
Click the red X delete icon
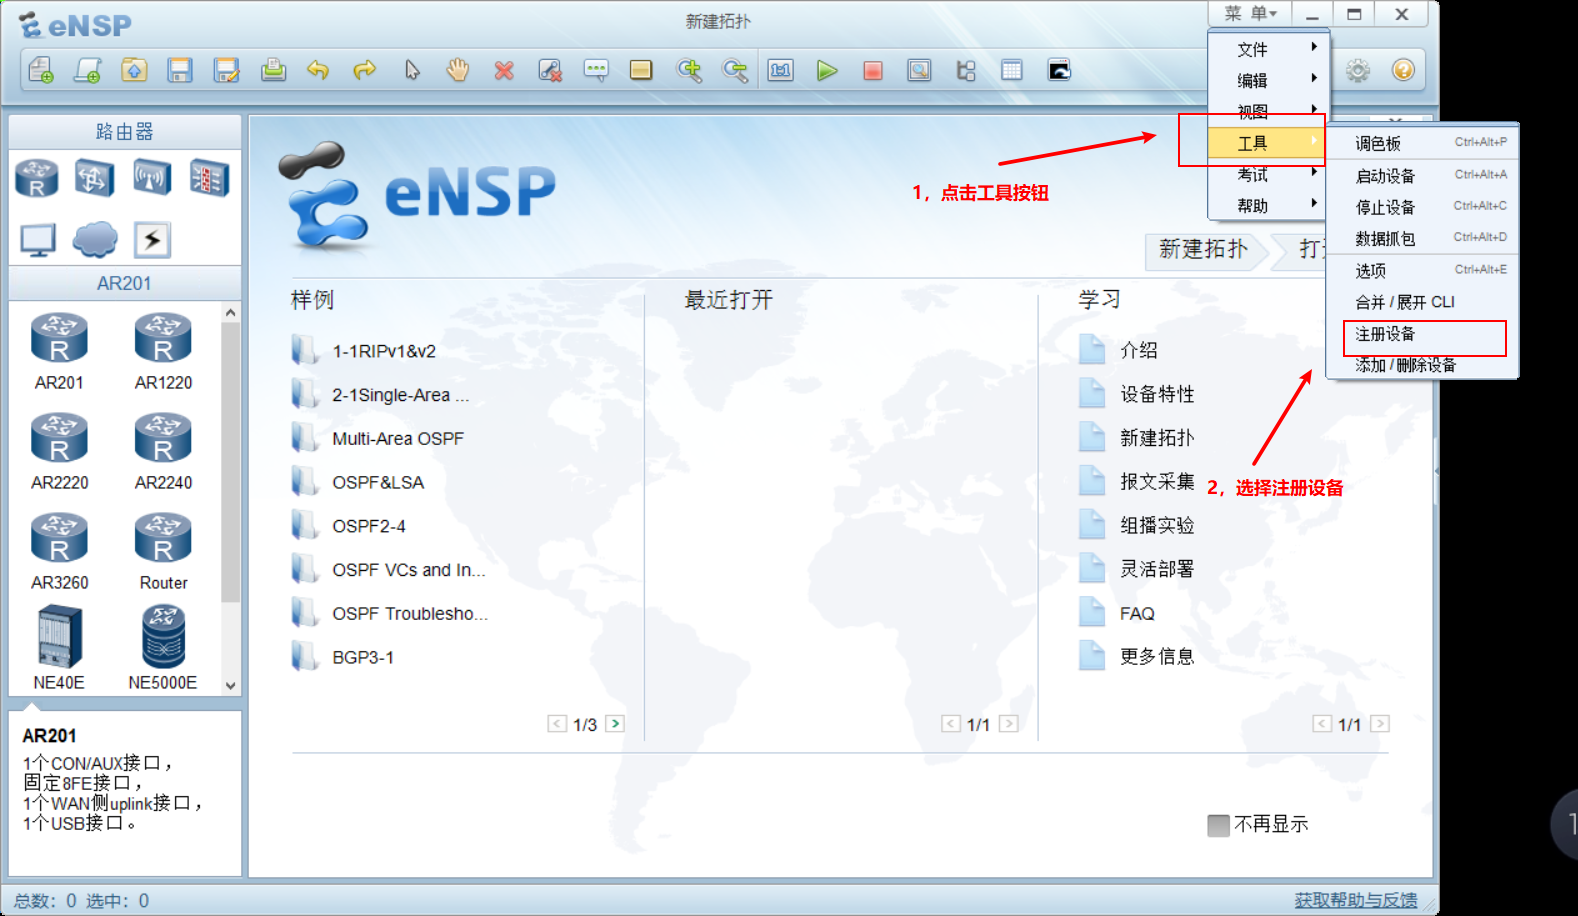point(504,70)
